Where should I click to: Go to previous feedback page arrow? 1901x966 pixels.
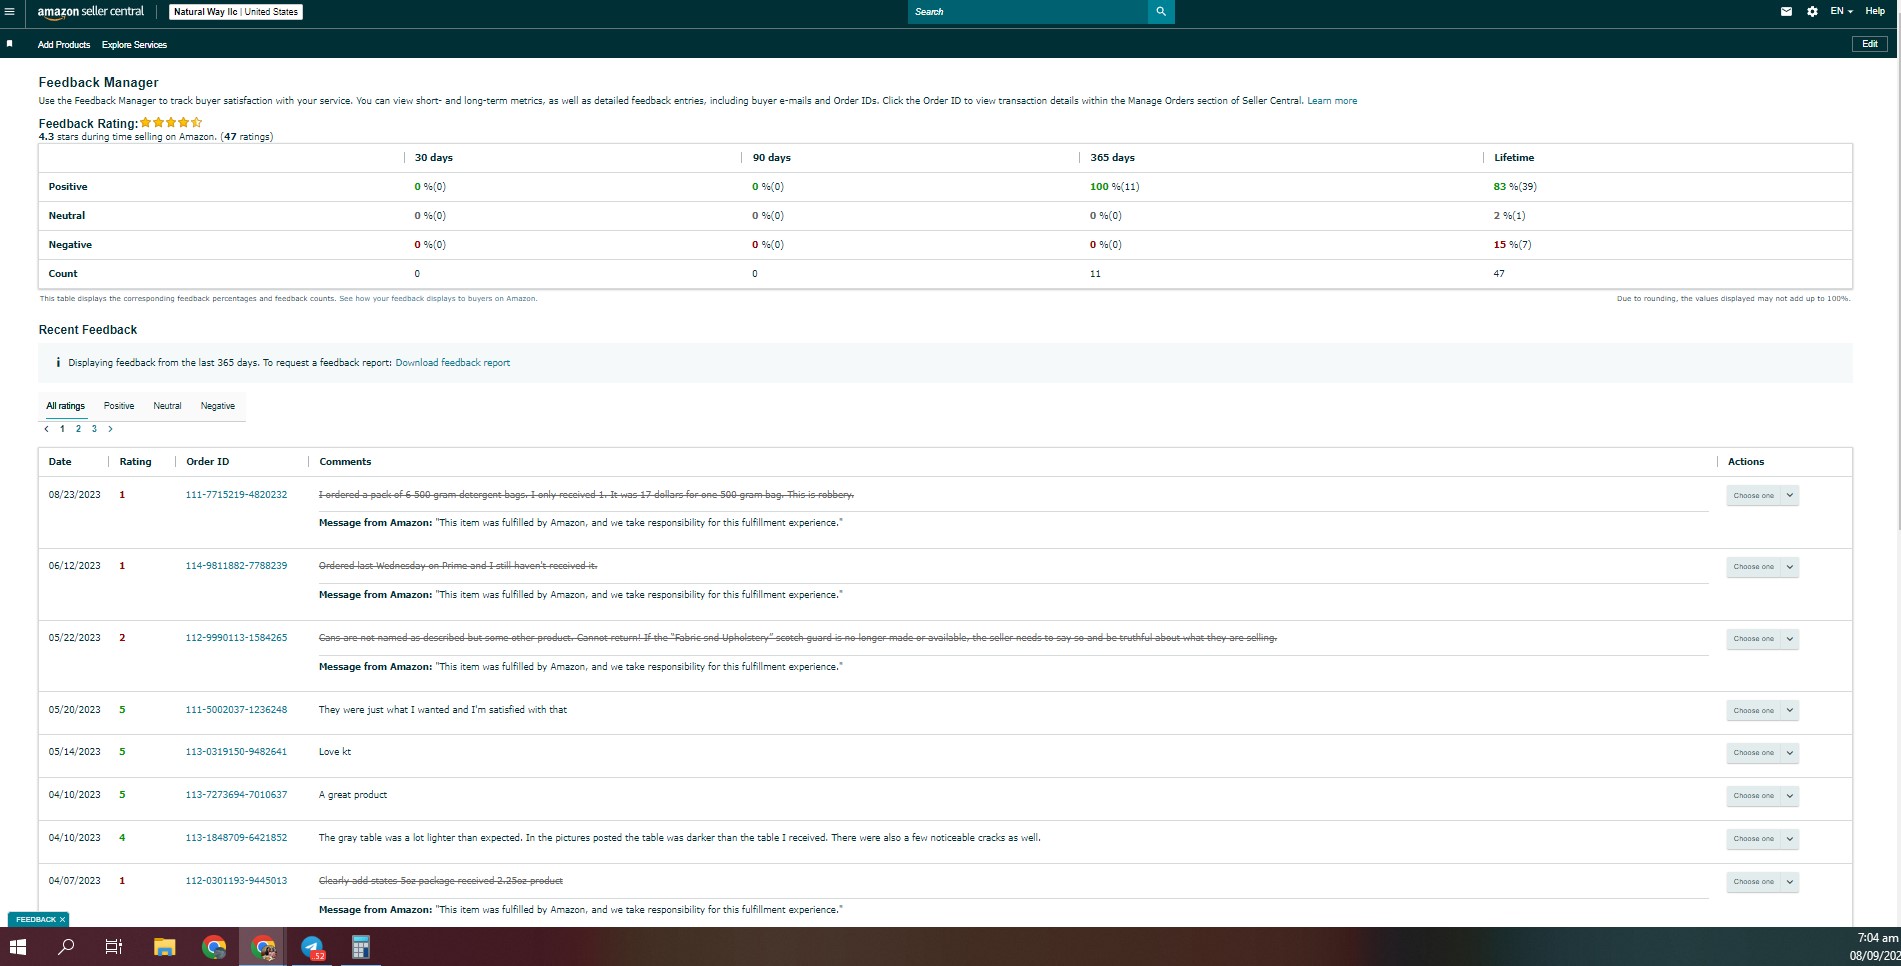point(46,429)
